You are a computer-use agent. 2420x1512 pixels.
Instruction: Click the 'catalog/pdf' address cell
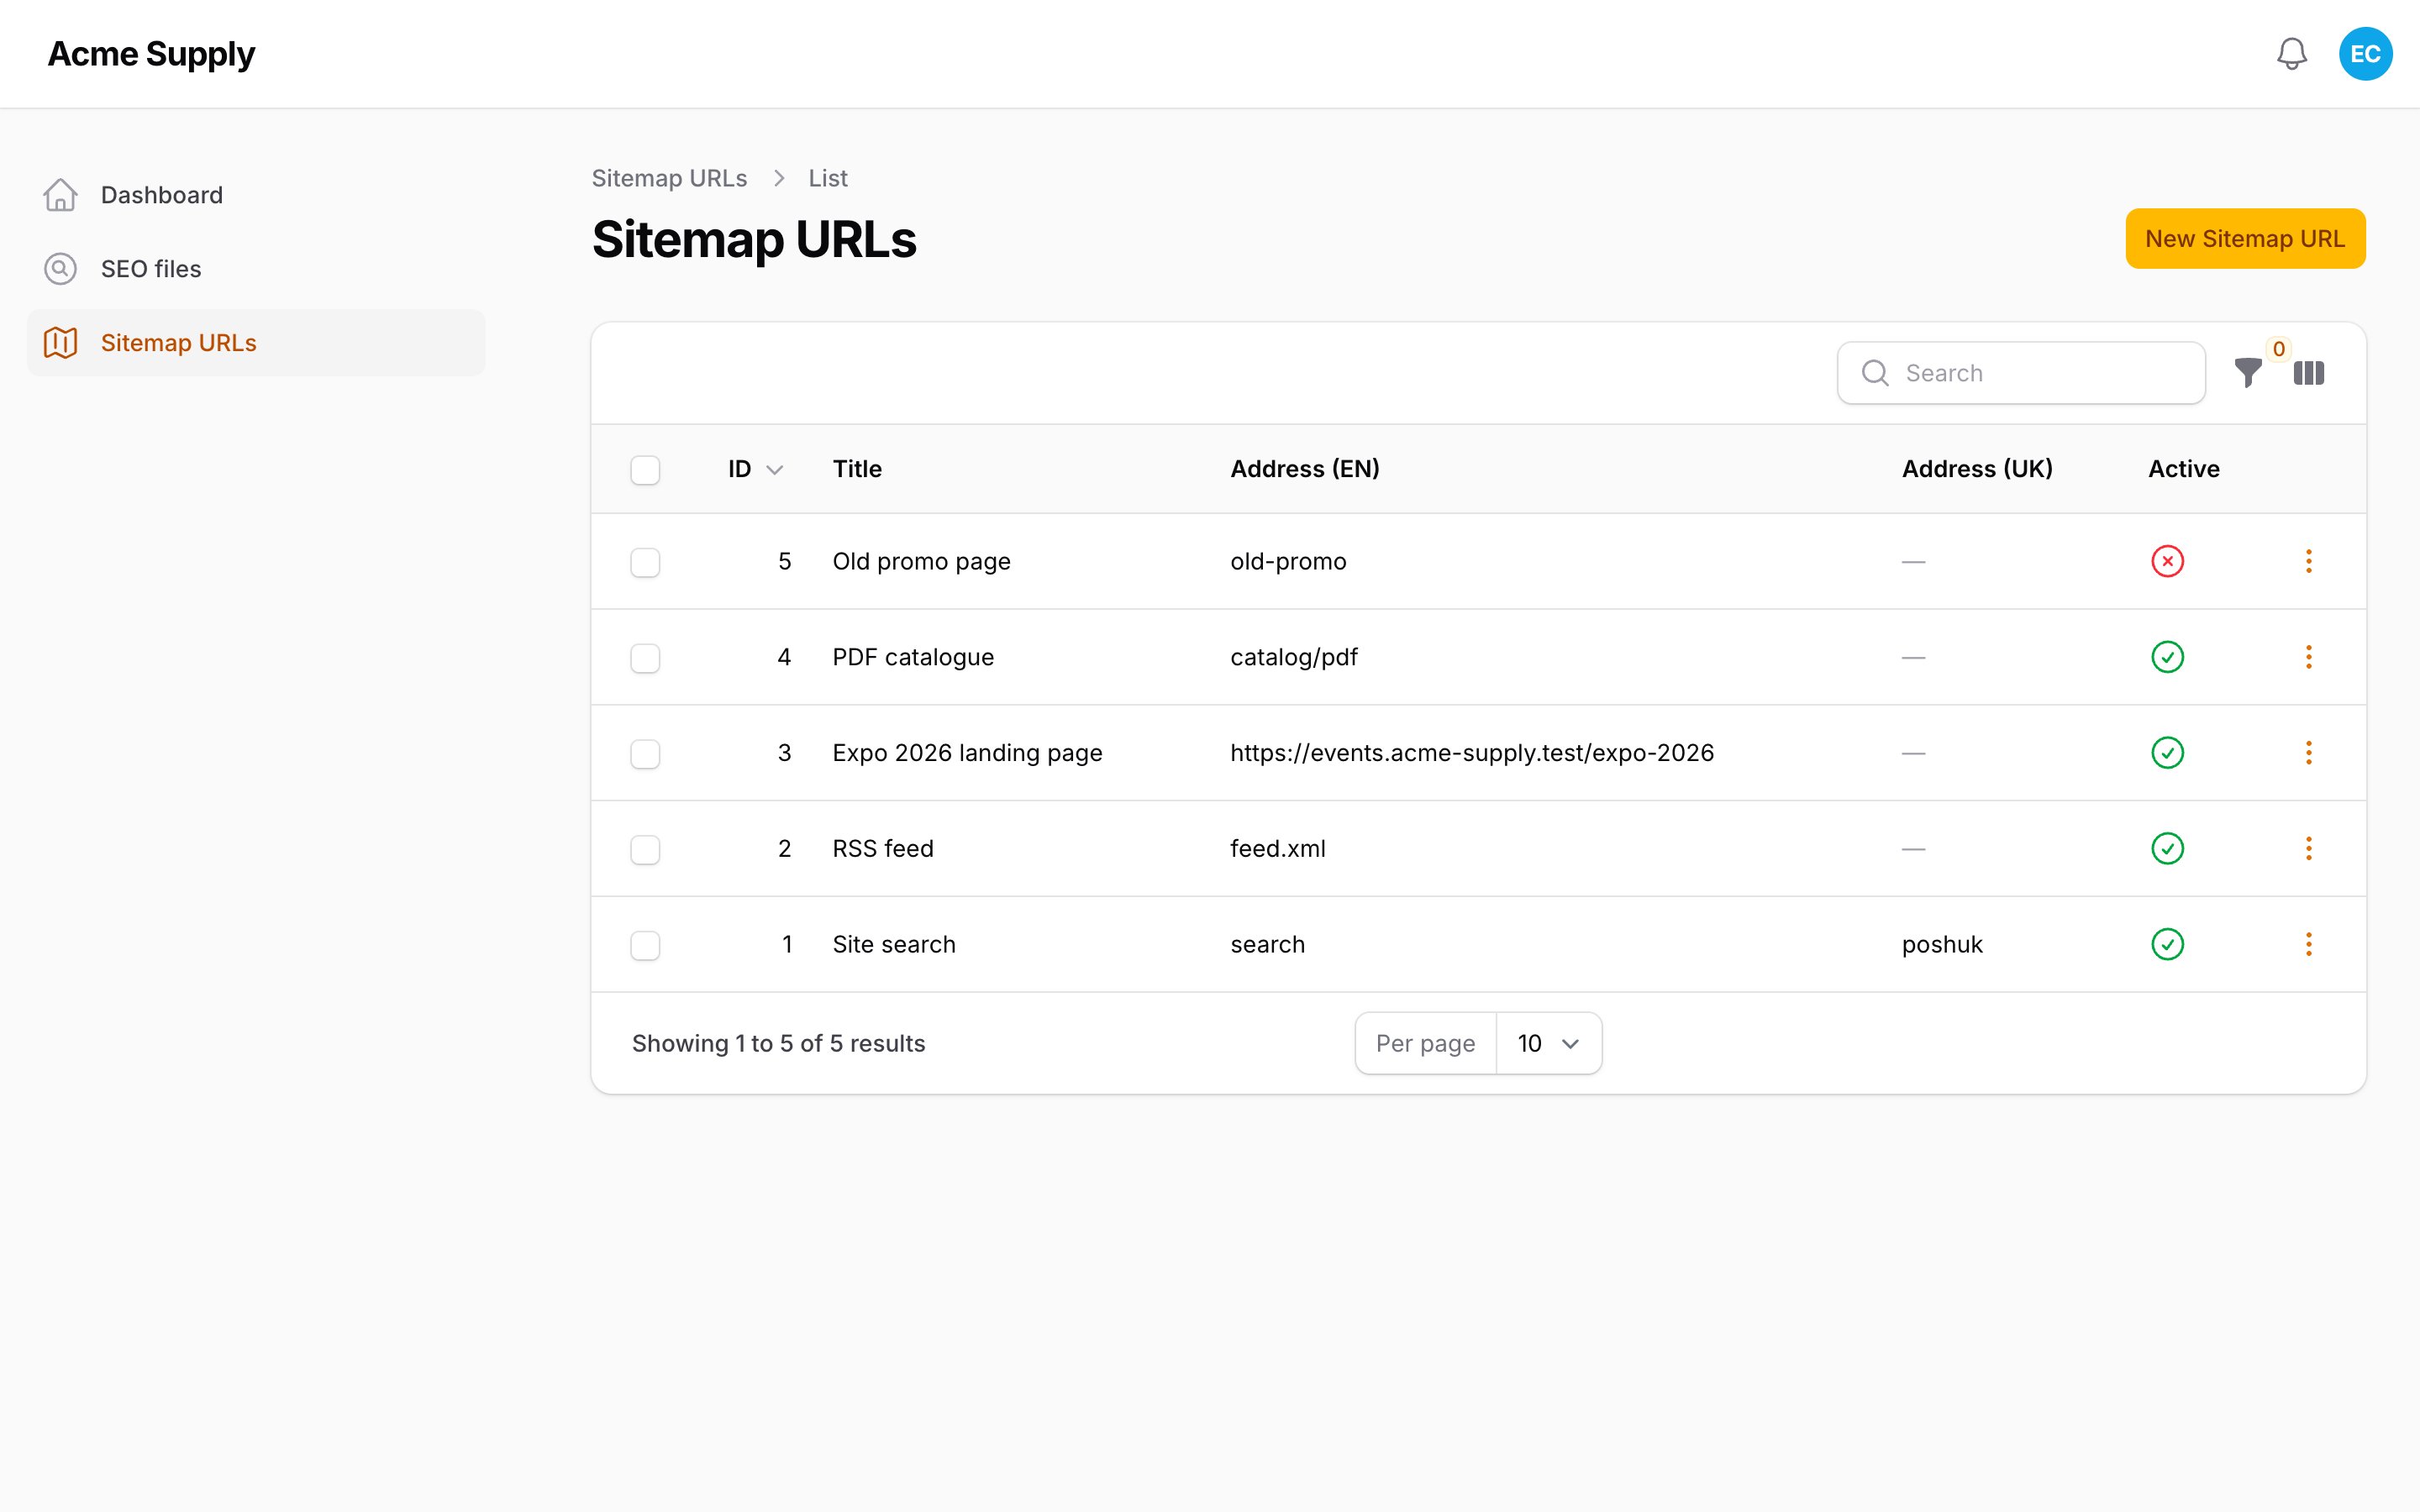coord(1294,657)
